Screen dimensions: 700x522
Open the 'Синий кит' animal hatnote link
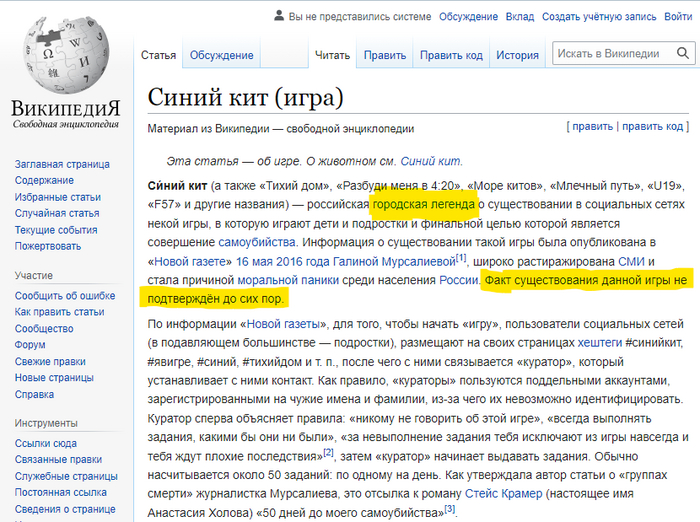click(x=430, y=161)
